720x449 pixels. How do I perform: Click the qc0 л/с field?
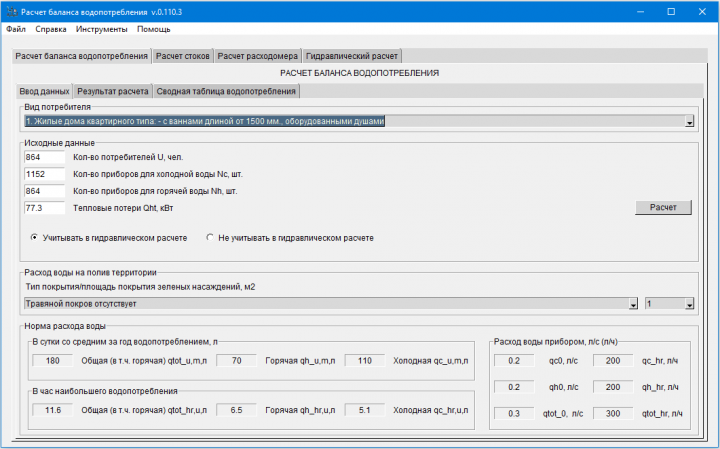click(514, 361)
